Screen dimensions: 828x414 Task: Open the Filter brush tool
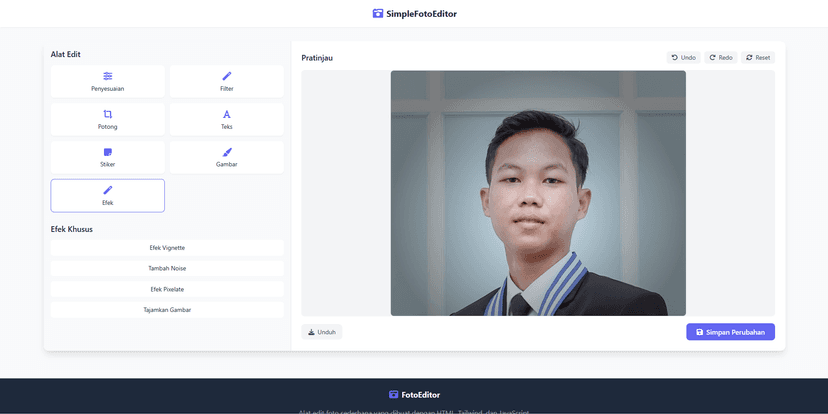[227, 77]
